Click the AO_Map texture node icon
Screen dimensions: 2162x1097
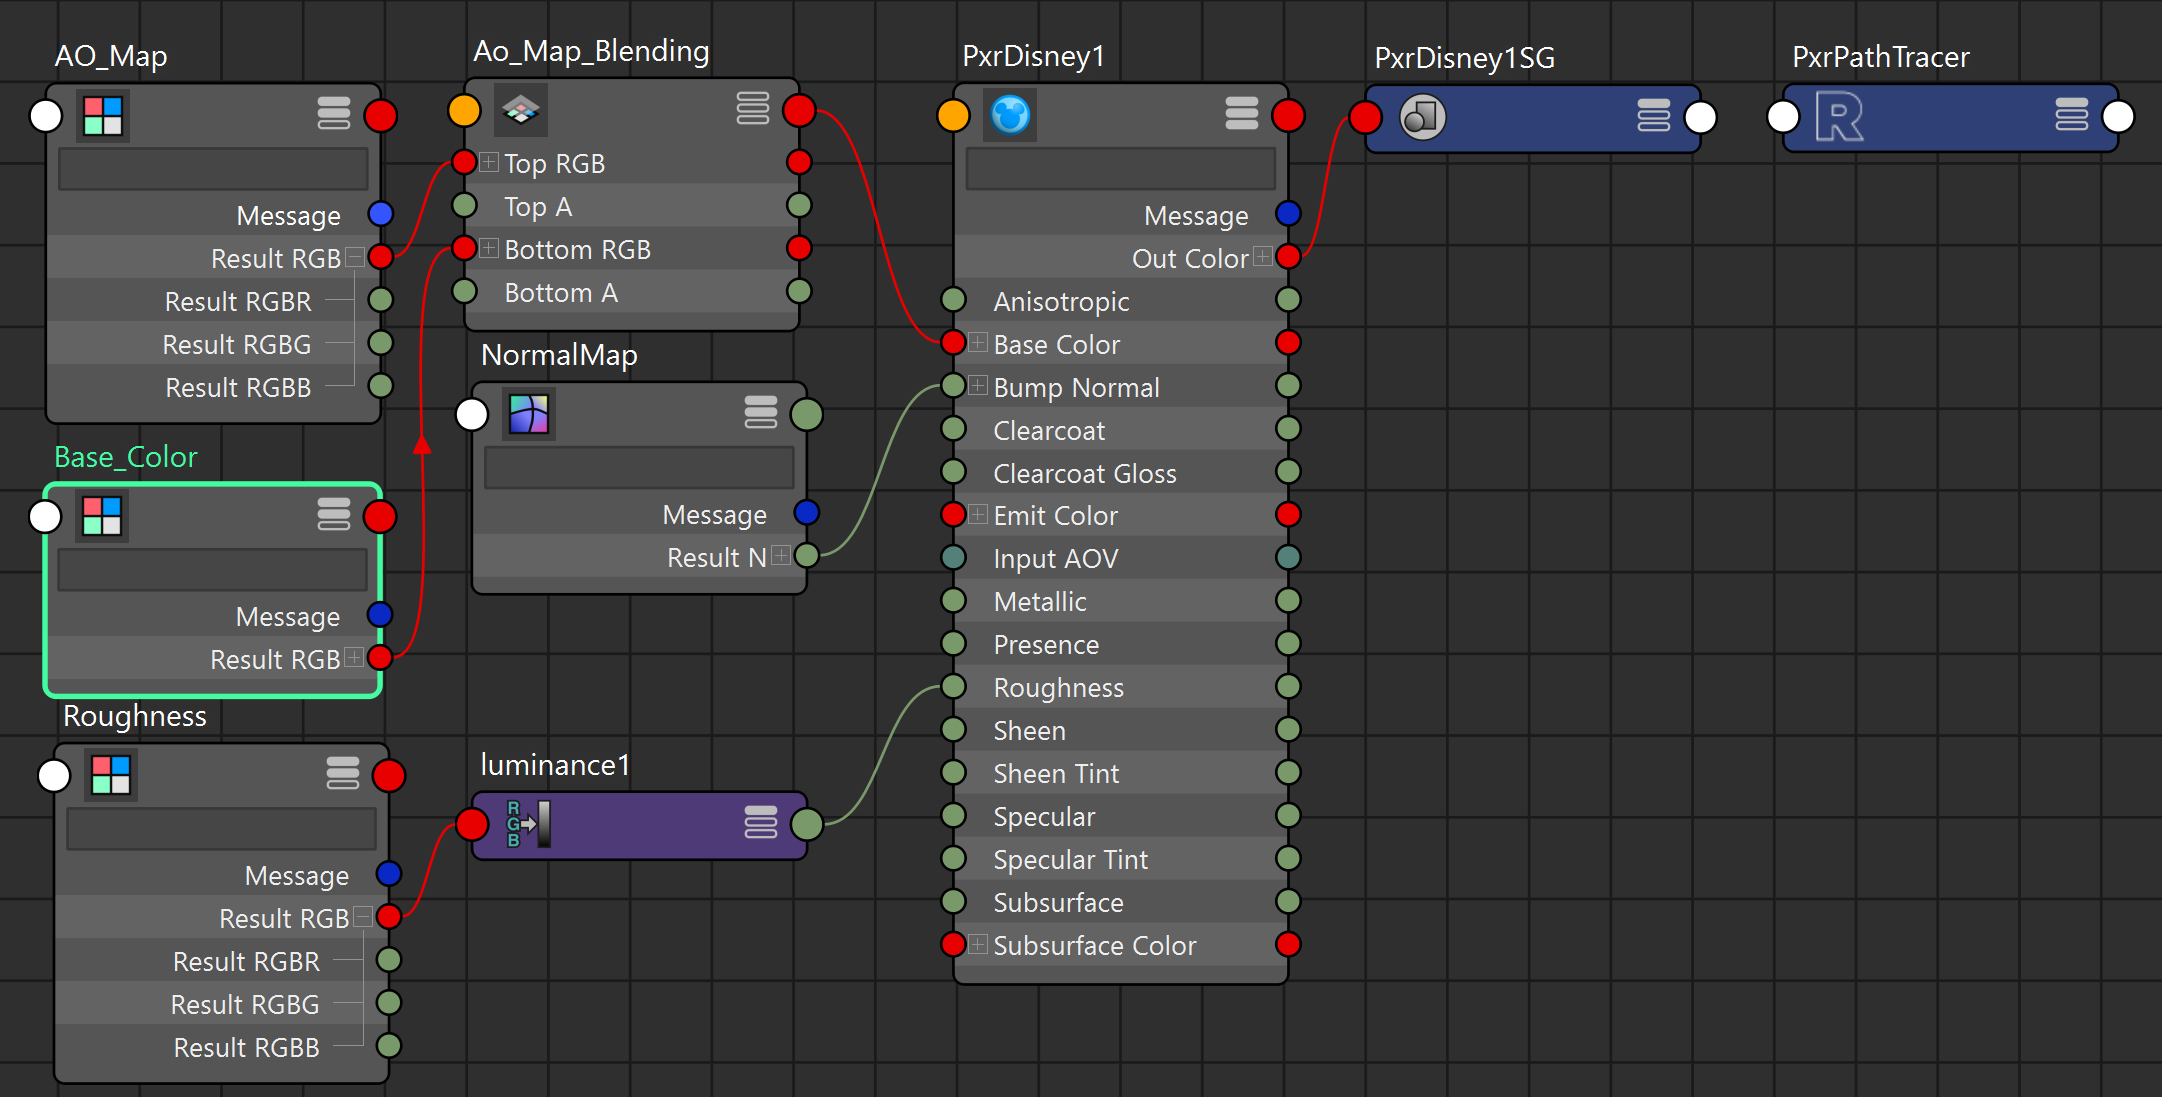point(103,116)
